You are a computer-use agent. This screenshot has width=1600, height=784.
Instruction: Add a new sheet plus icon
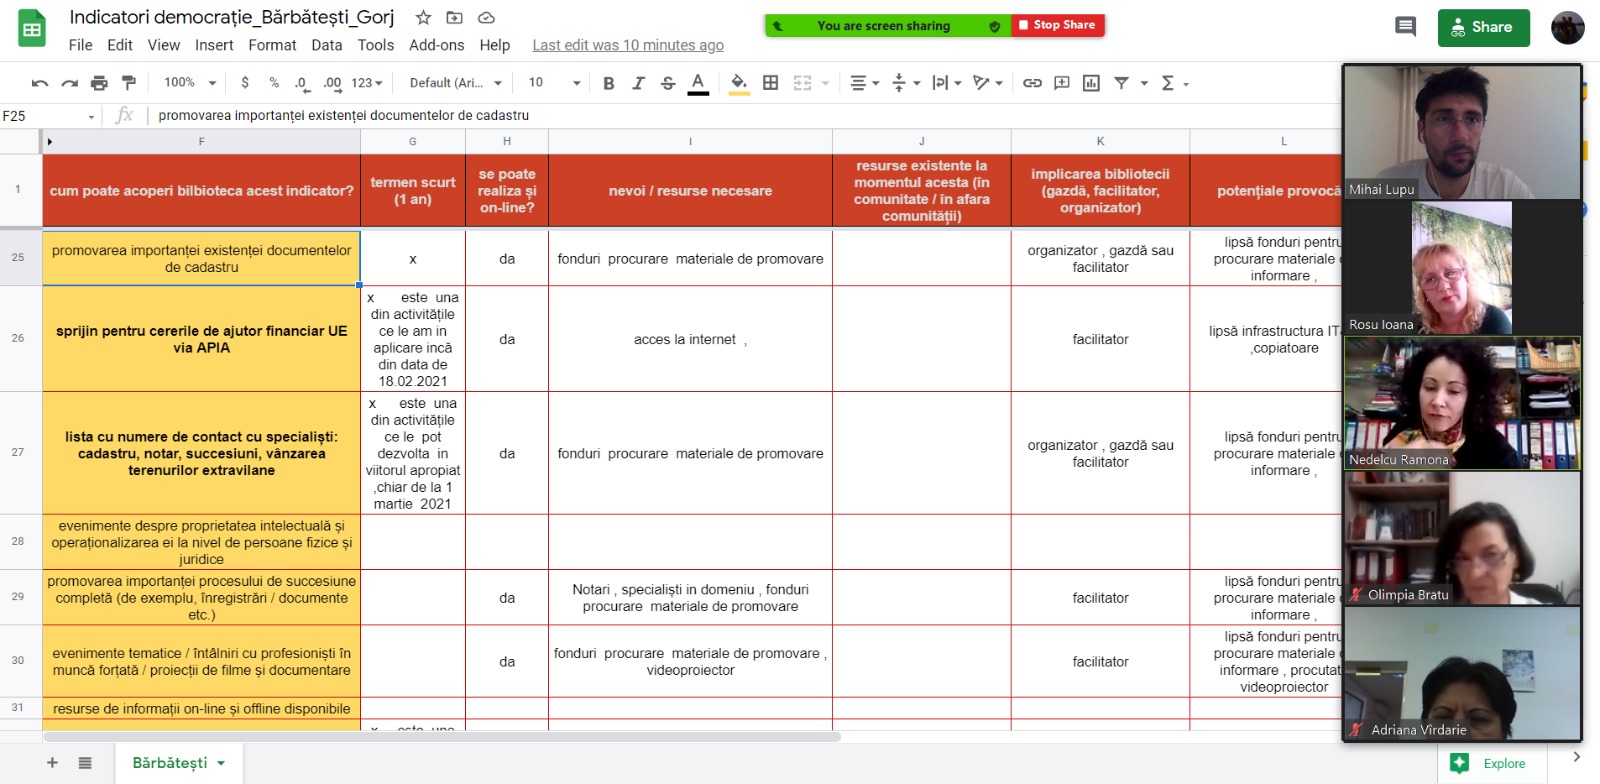coord(52,763)
